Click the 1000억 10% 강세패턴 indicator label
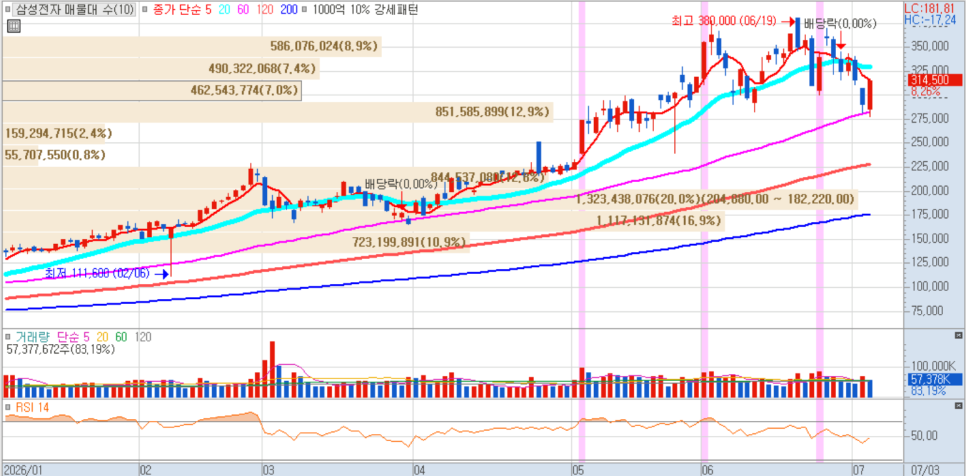 tap(366, 10)
